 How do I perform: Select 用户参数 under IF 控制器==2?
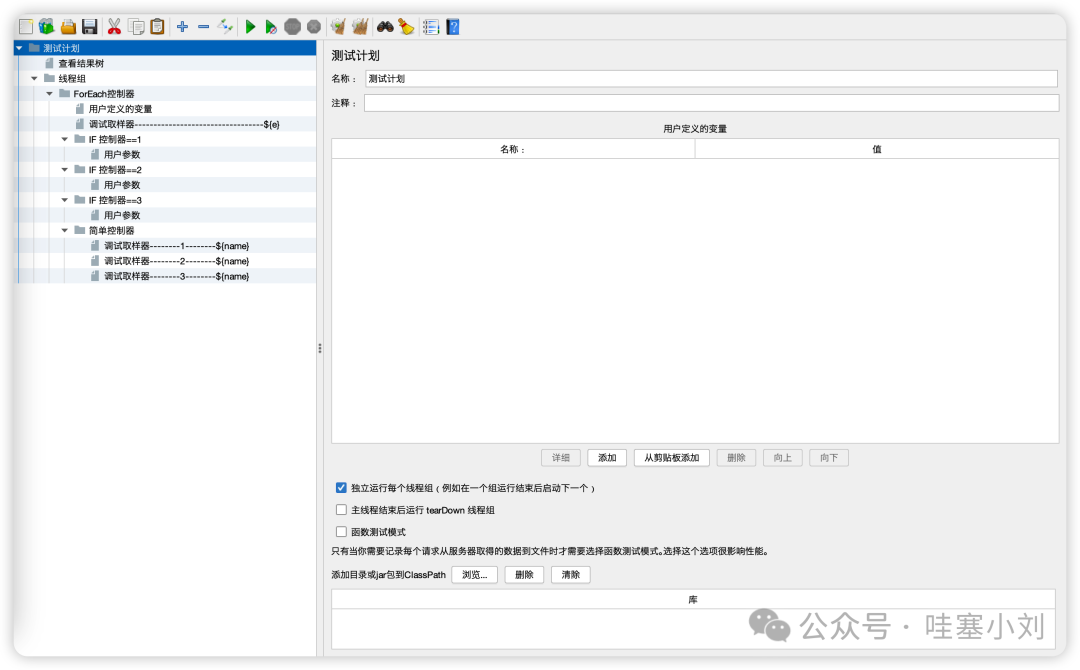(x=165, y=185)
